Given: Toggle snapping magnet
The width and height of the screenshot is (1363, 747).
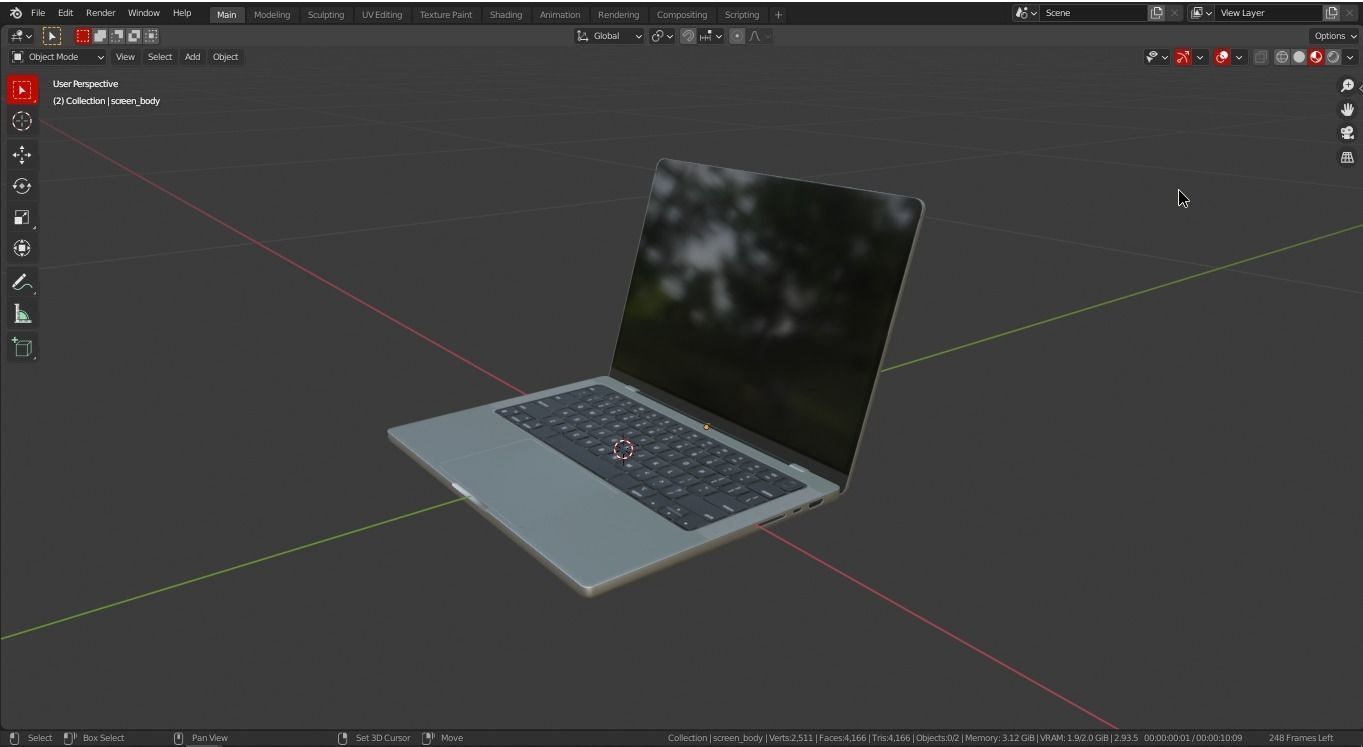Looking at the screenshot, I should coord(688,36).
